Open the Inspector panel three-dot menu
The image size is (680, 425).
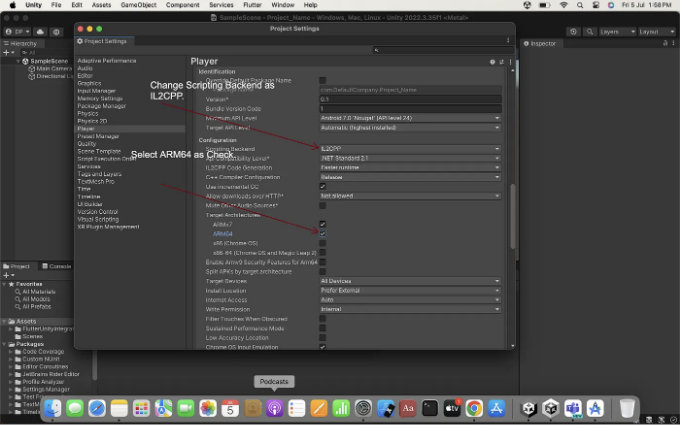673,43
